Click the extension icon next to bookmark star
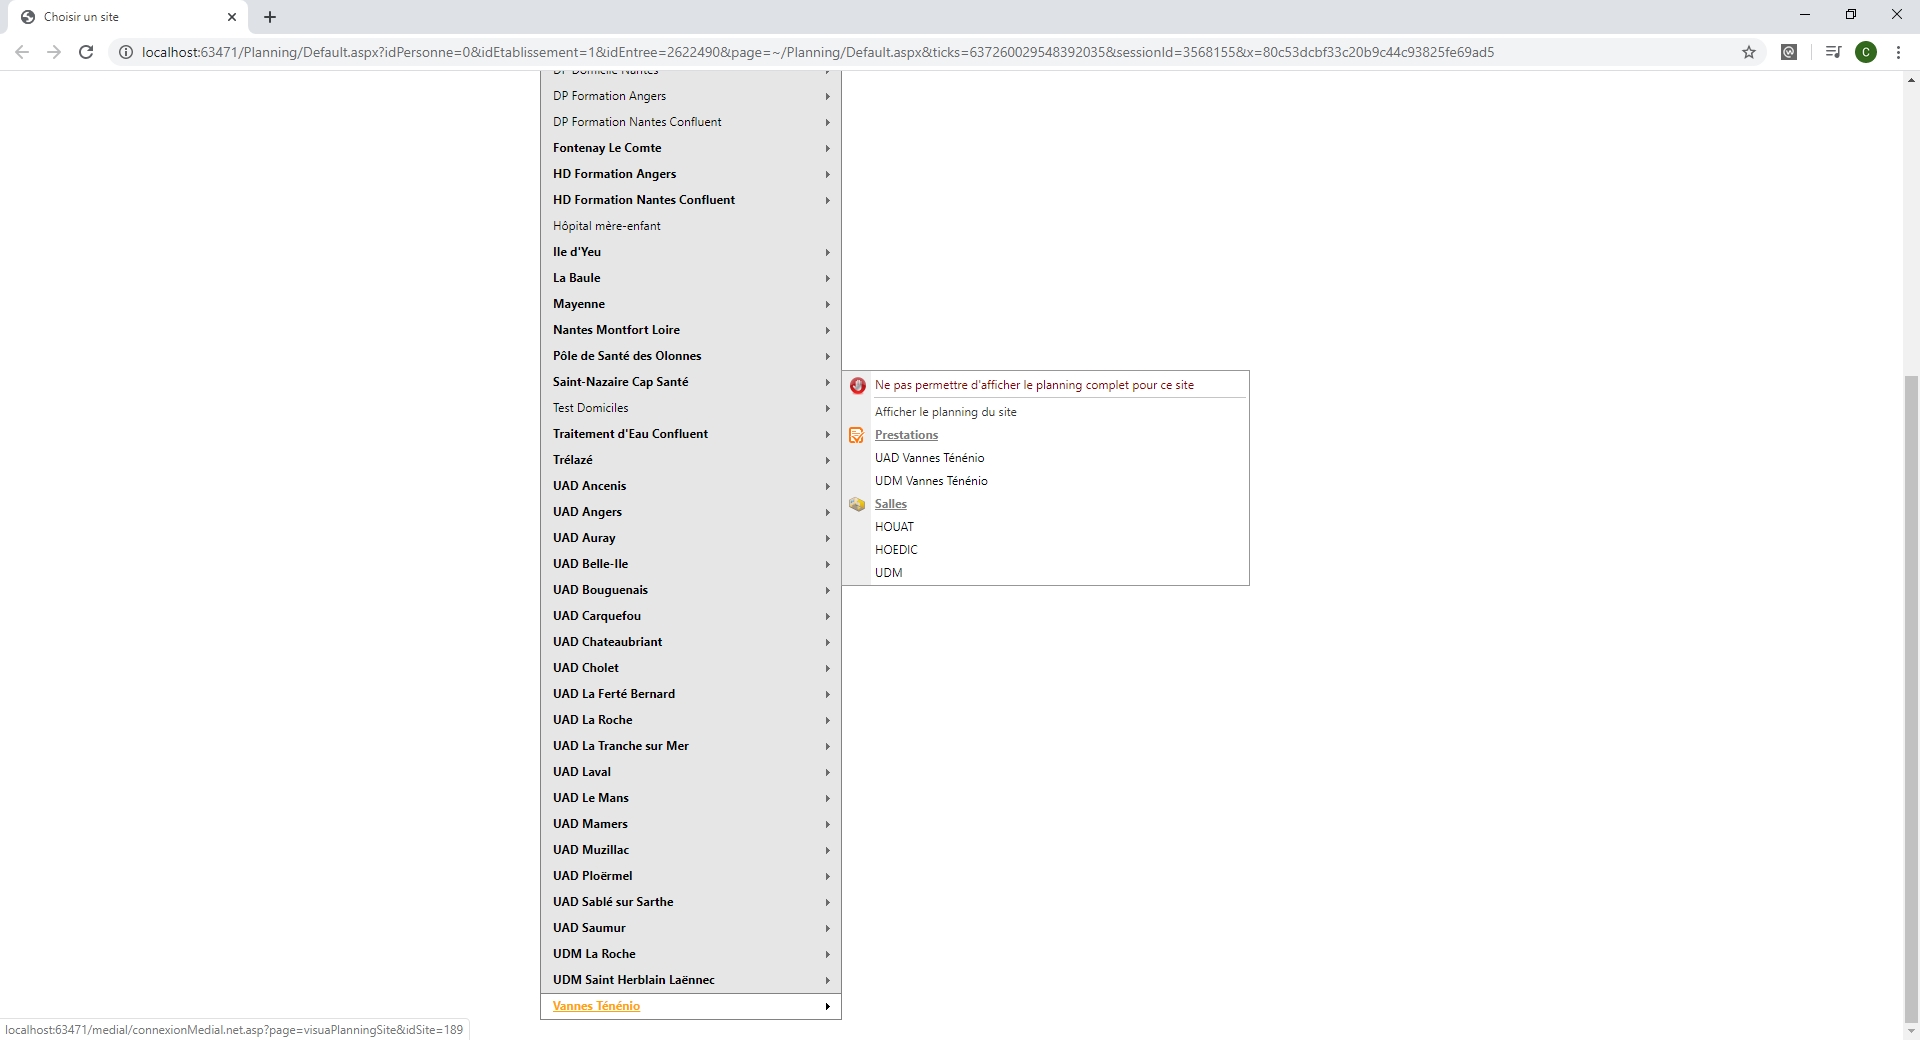Image resolution: width=1920 pixels, height=1040 pixels. coord(1789,52)
